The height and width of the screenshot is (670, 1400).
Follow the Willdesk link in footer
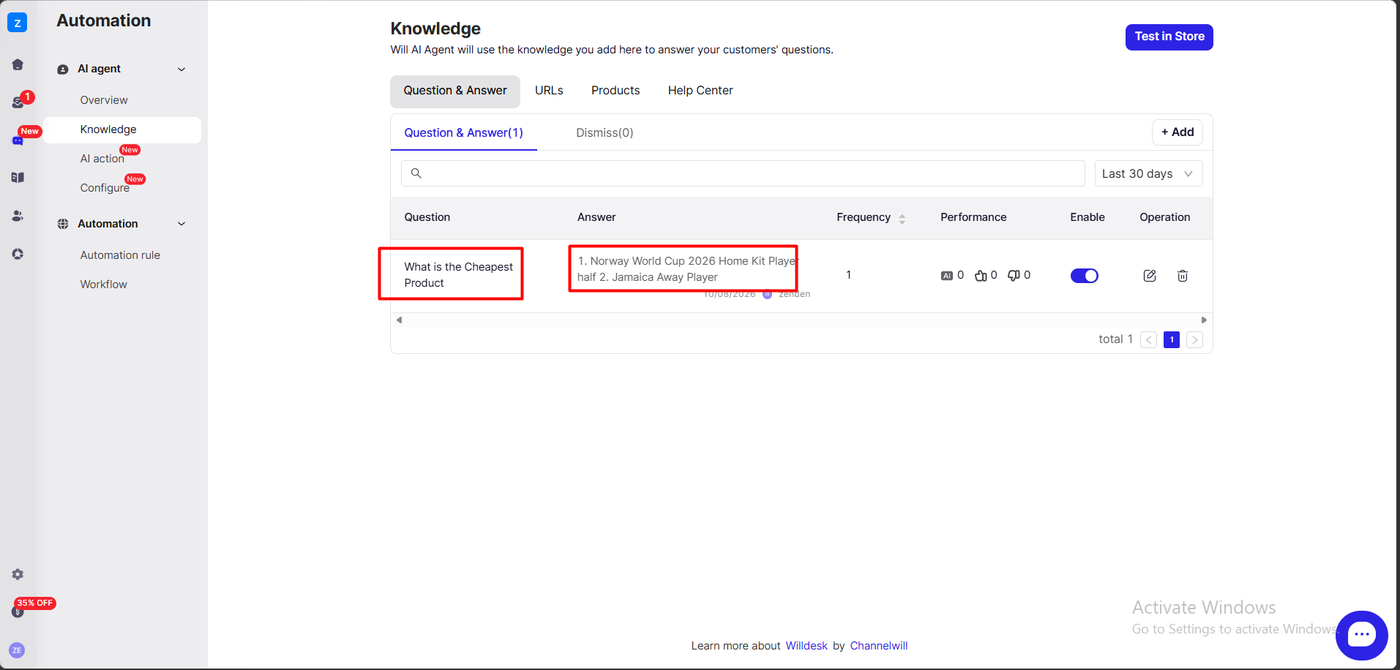coord(806,646)
